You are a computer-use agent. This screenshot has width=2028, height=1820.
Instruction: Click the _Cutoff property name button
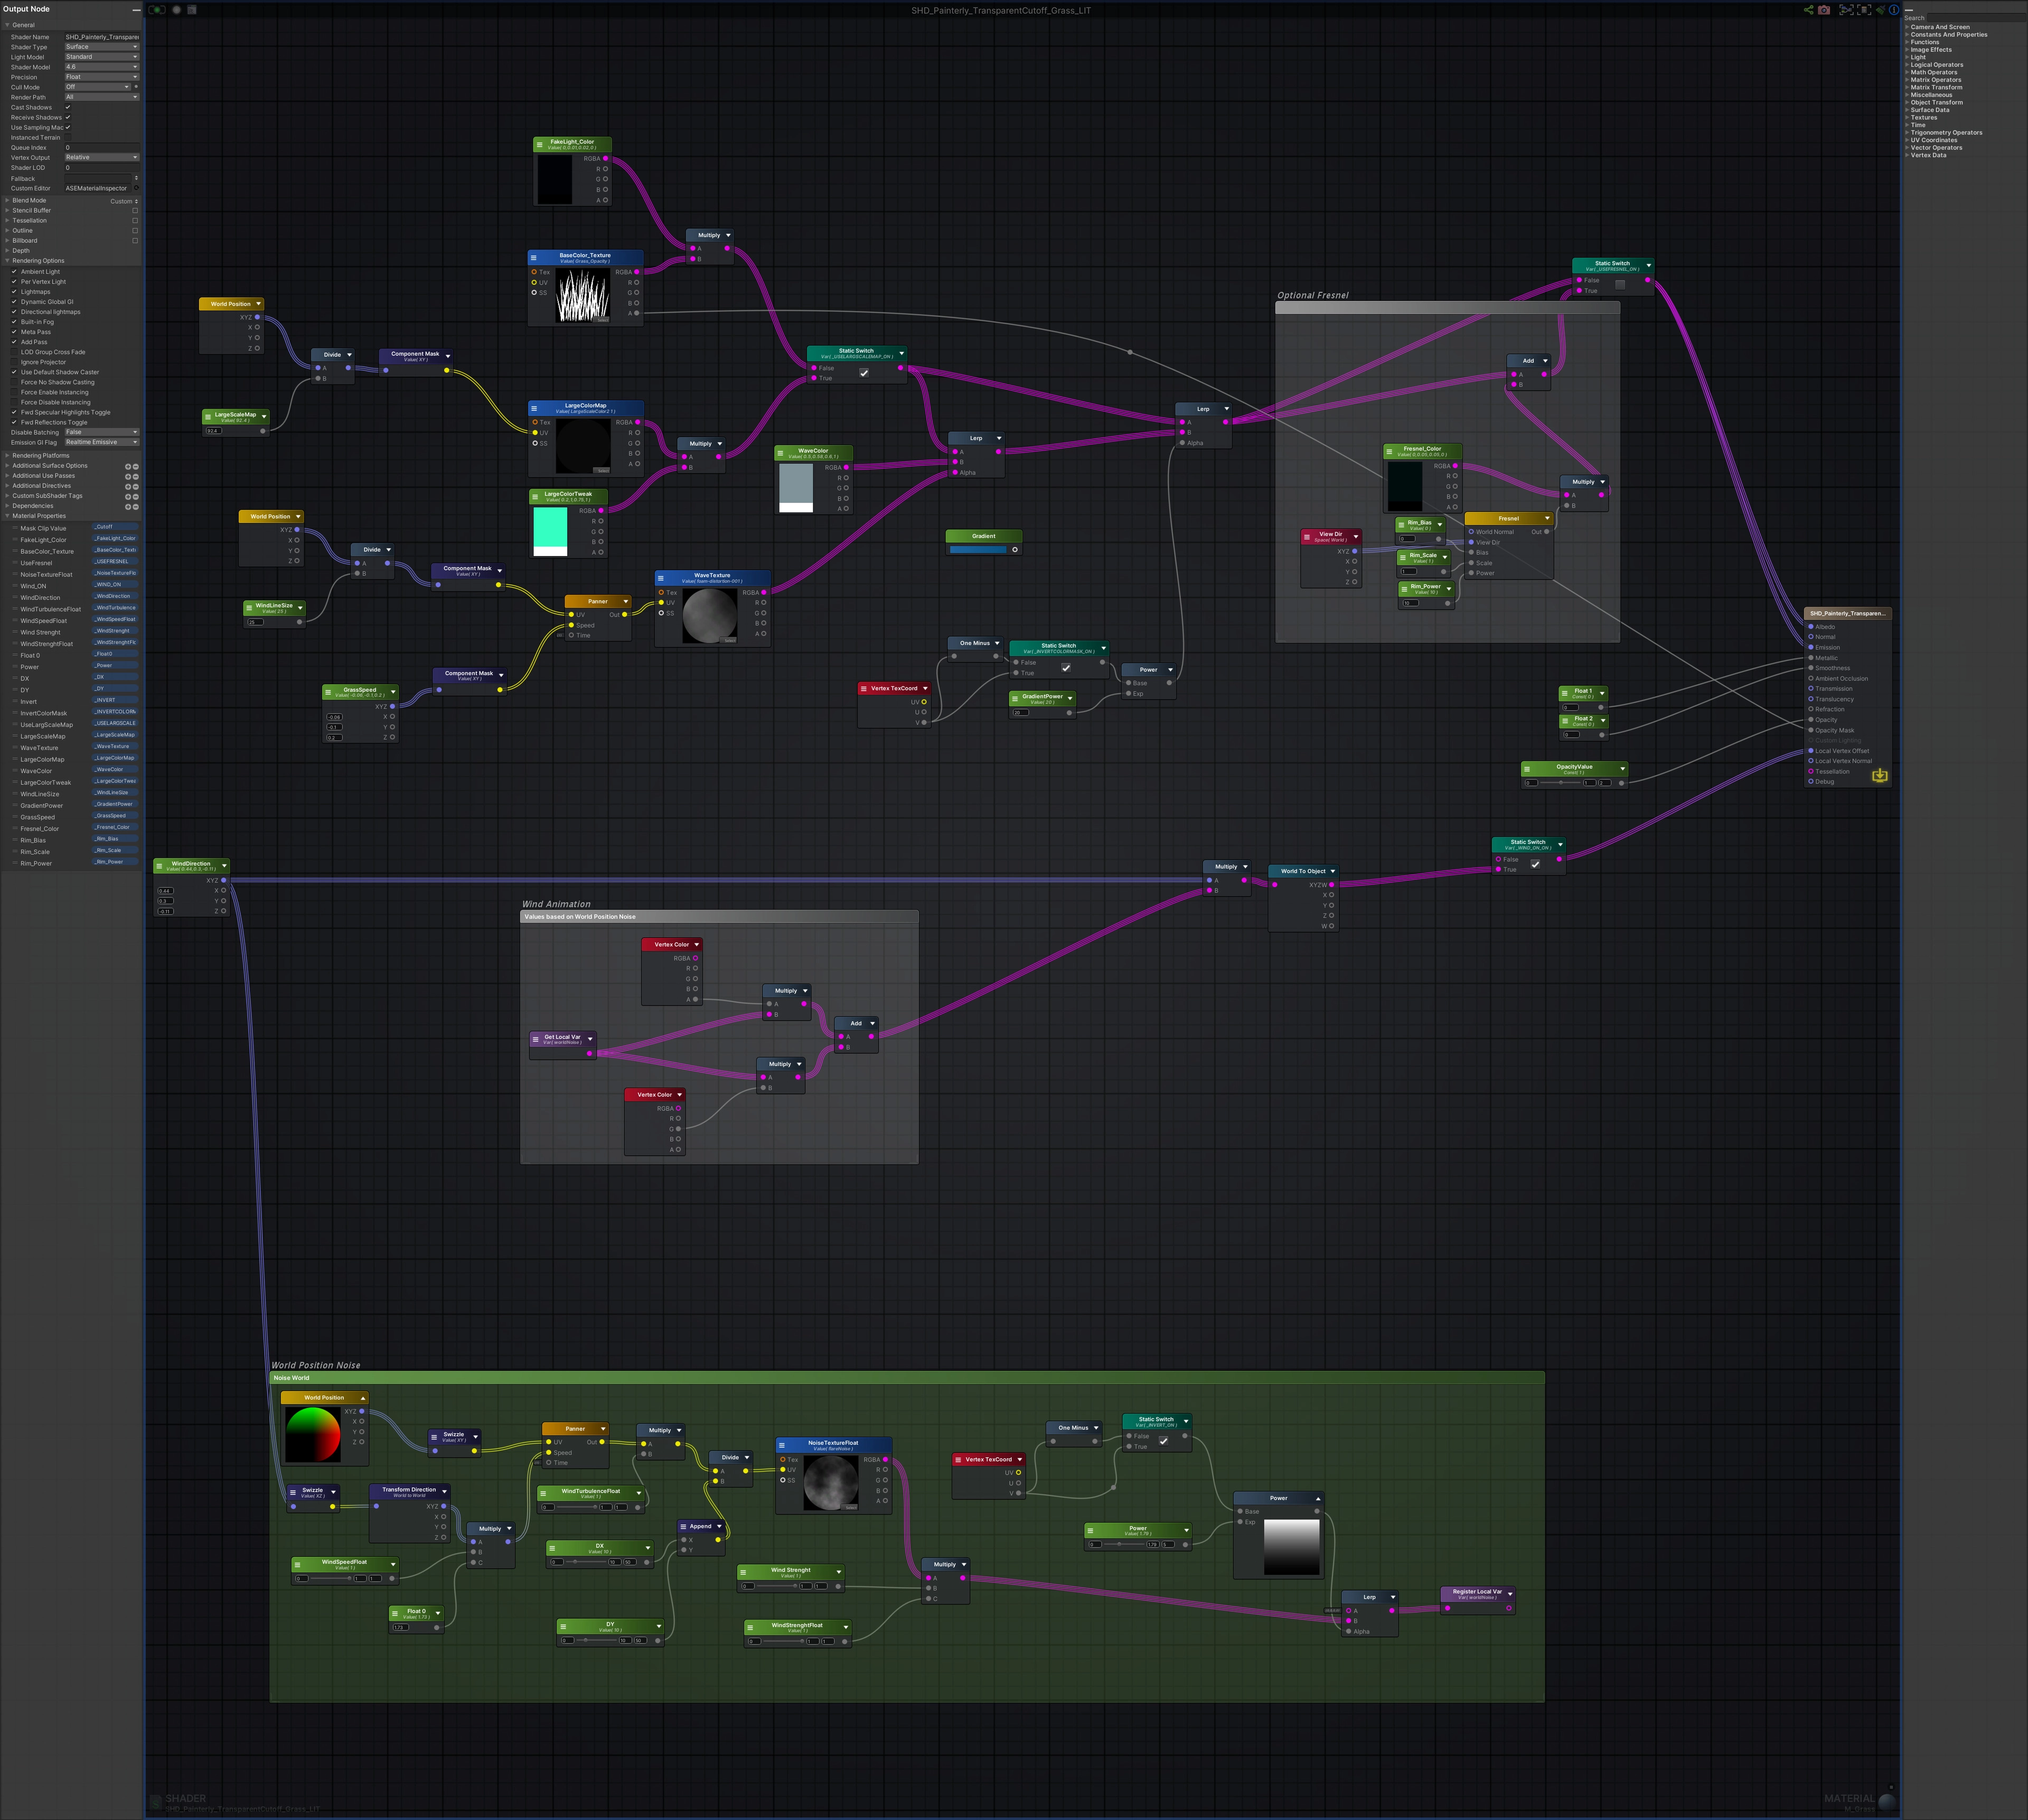pos(115,527)
